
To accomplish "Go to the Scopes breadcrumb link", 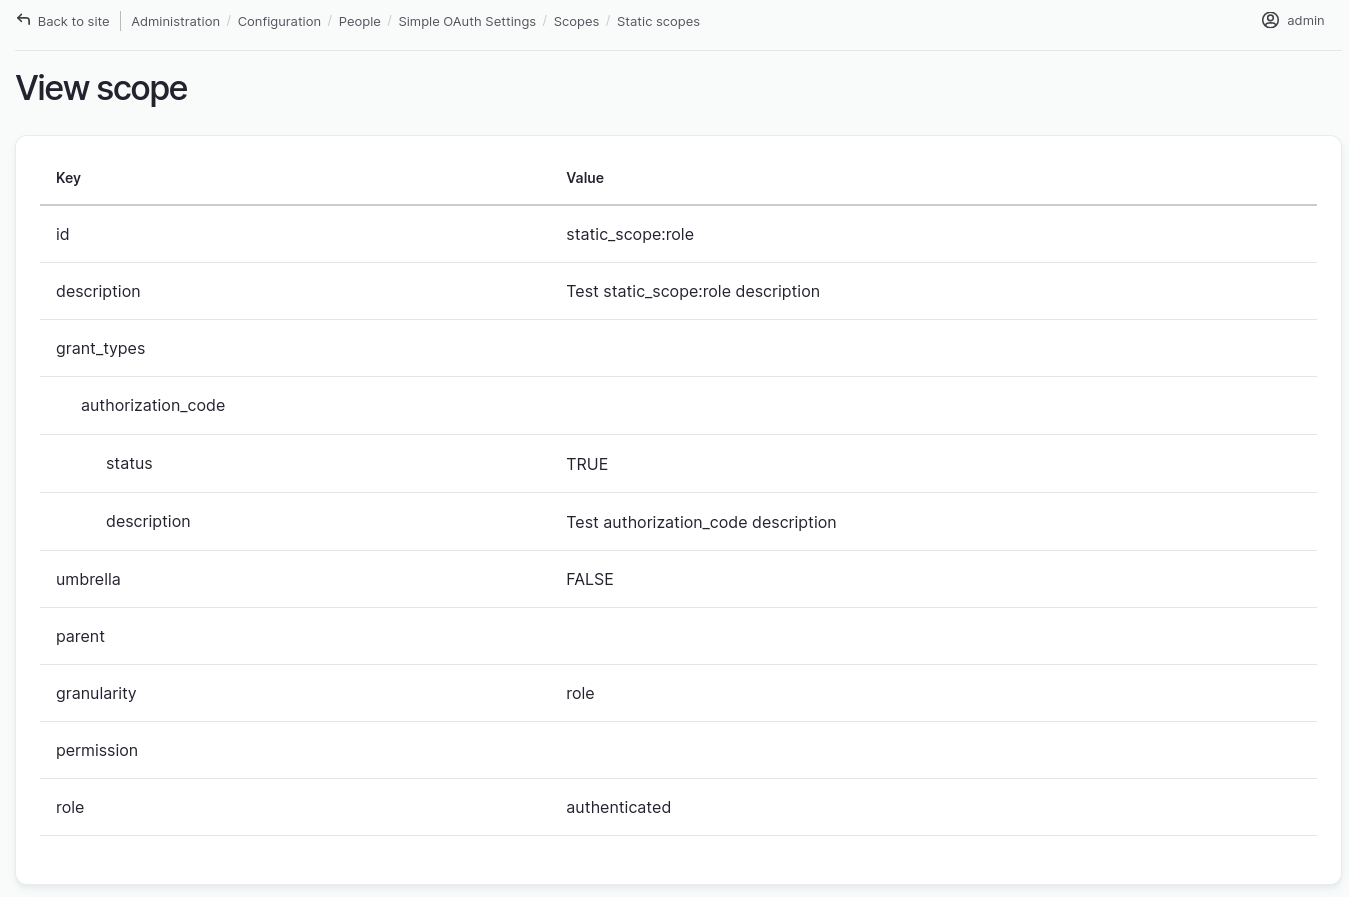I will pyautogui.click(x=576, y=21).
